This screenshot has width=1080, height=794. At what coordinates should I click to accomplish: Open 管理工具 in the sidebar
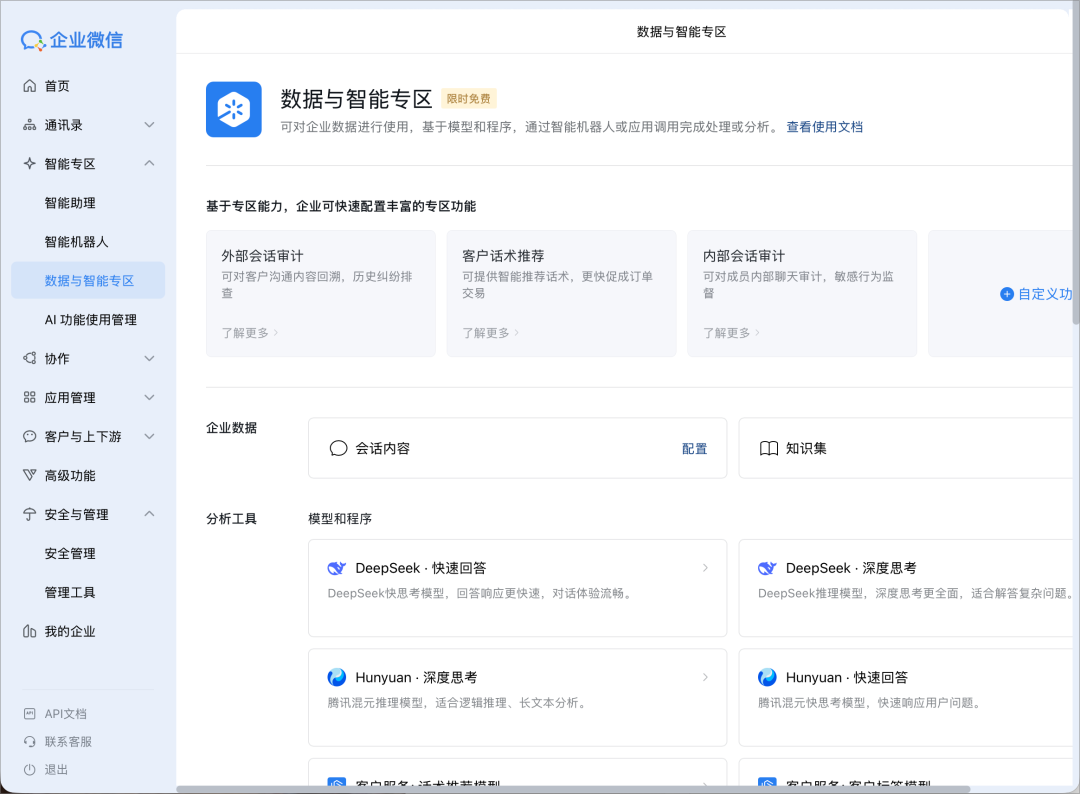[87, 592]
